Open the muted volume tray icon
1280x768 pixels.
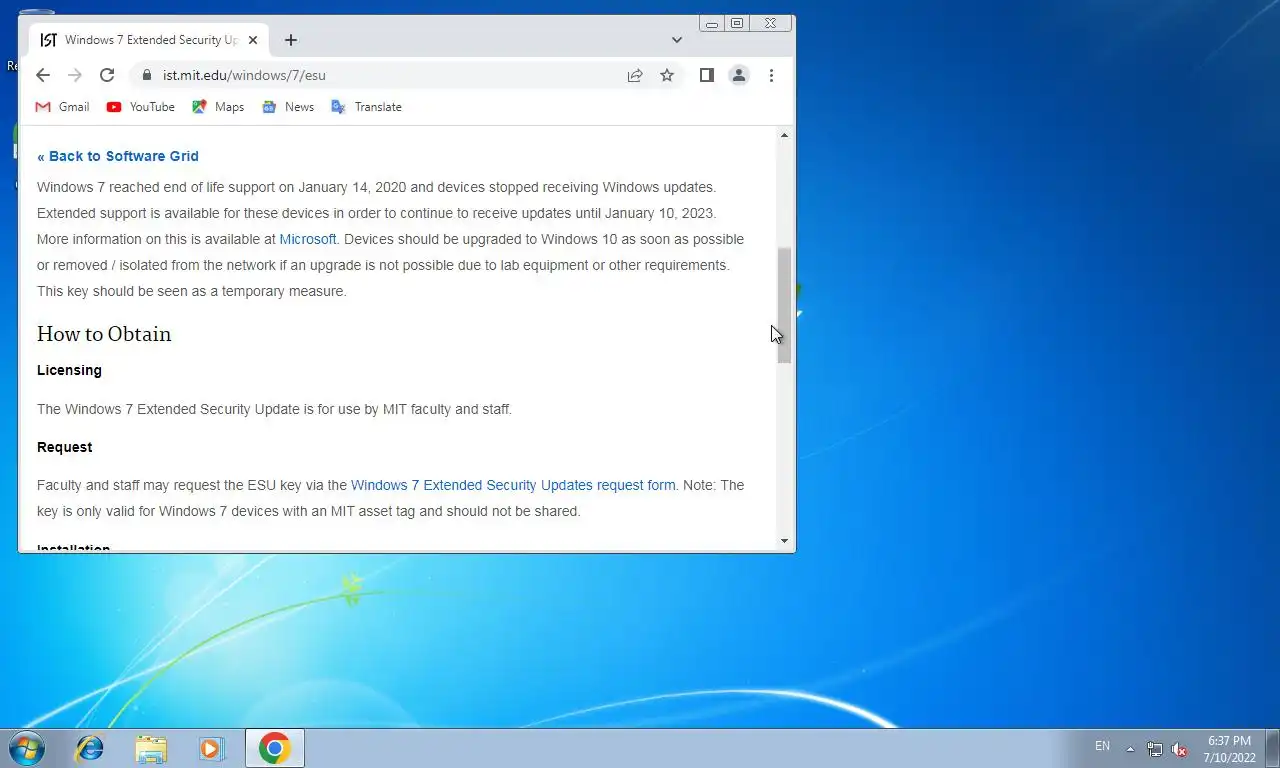point(1179,749)
